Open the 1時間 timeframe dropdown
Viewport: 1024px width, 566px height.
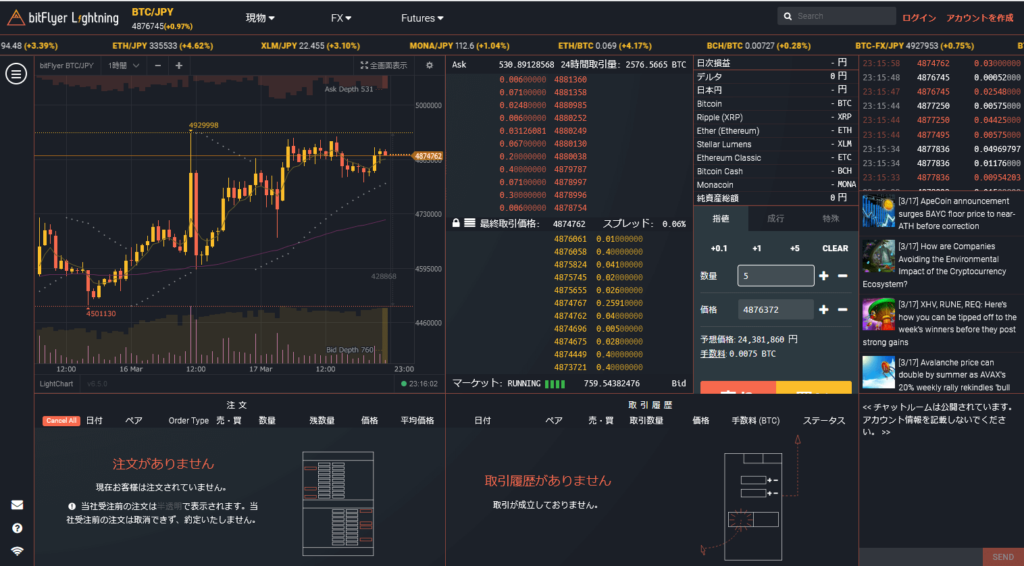pyautogui.click(x=123, y=65)
